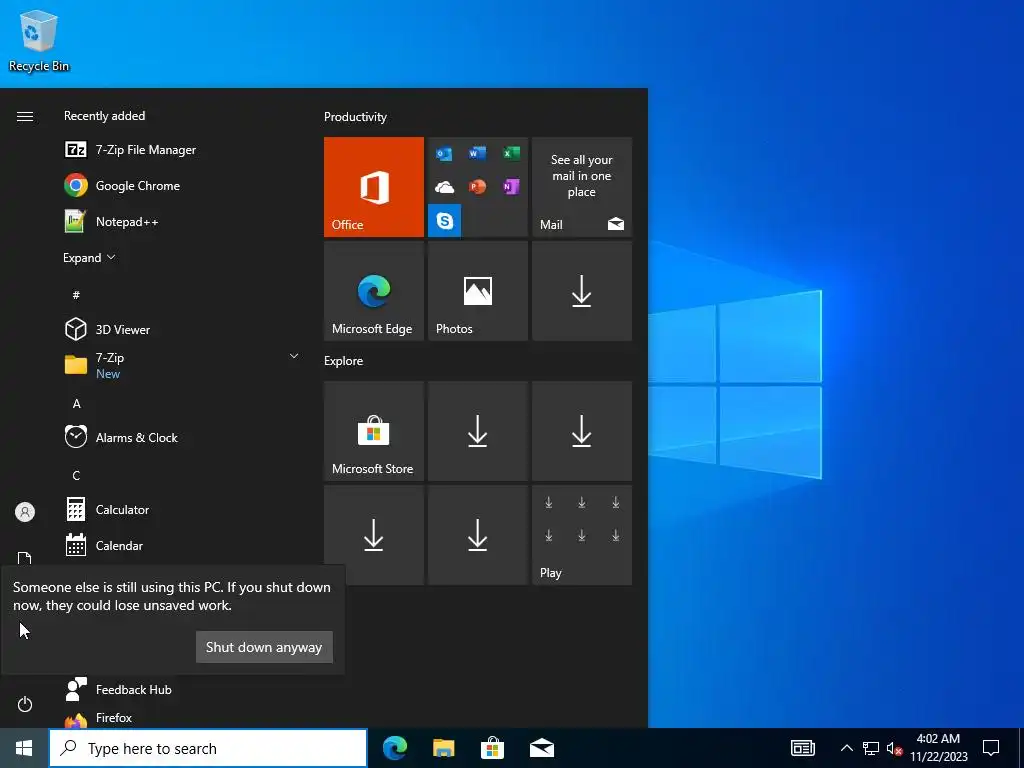Open the Play folder tile
Viewport: 1024px width, 768px height.
pos(582,535)
